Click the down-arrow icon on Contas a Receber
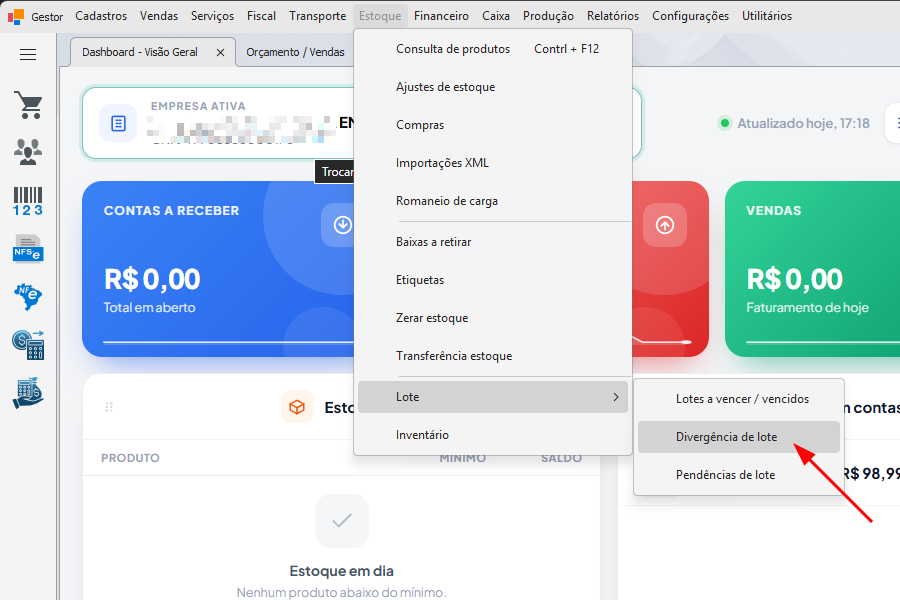 coord(343,225)
